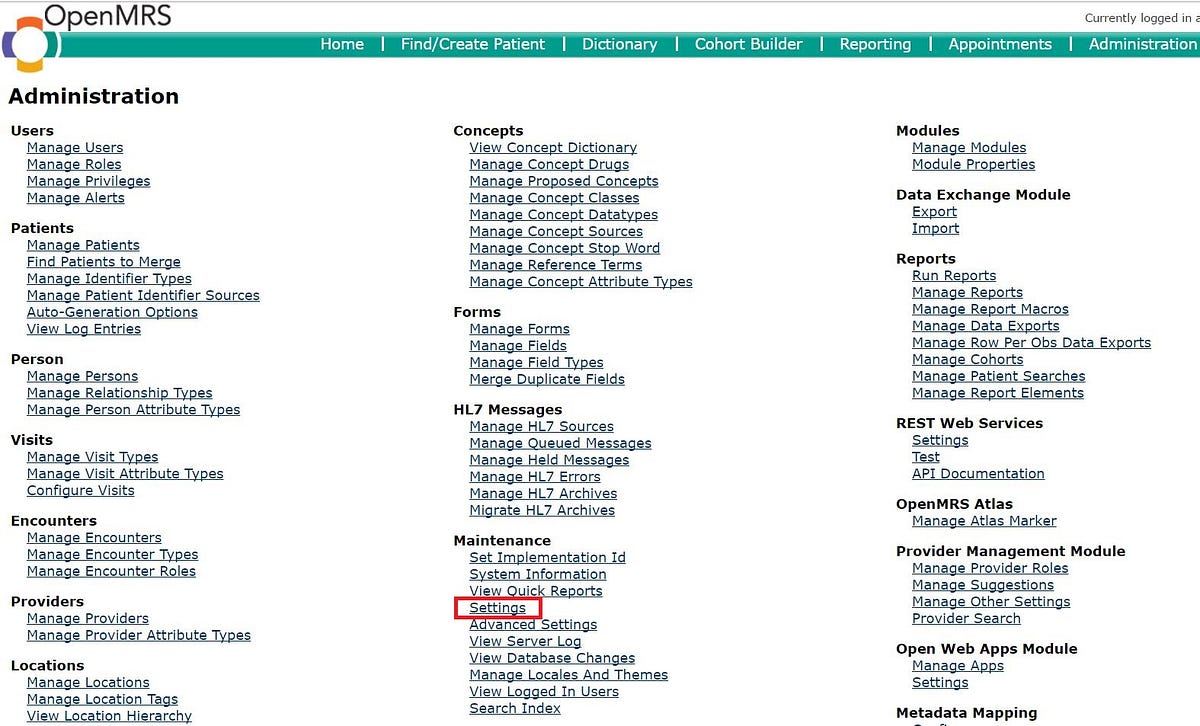Click View Server Log
Image resolution: width=1200 pixels, height=726 pixels.
pyautogui.click(x=525, y=641)
